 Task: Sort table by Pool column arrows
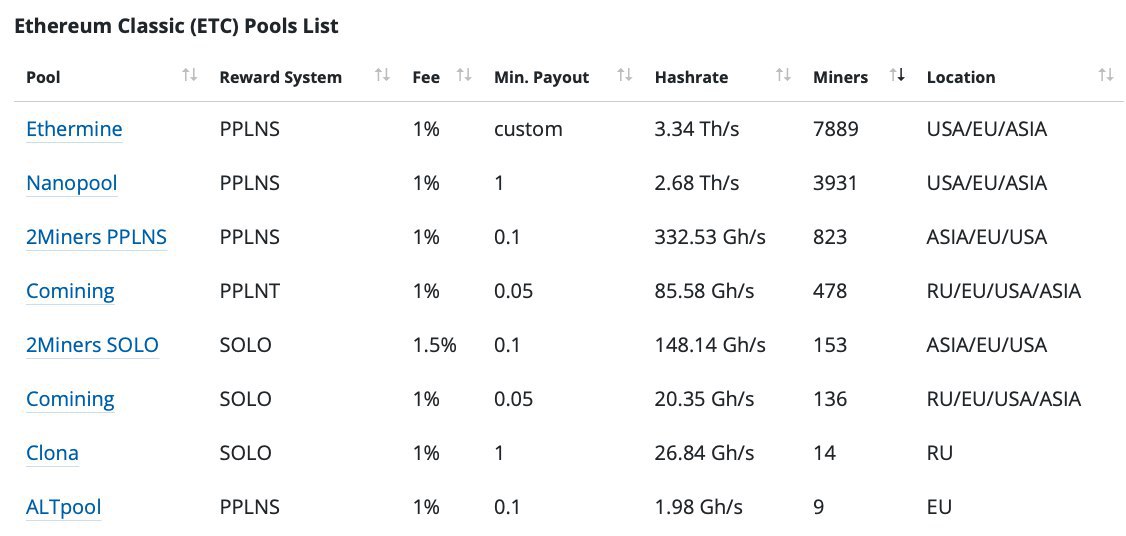tap(190, 75)
